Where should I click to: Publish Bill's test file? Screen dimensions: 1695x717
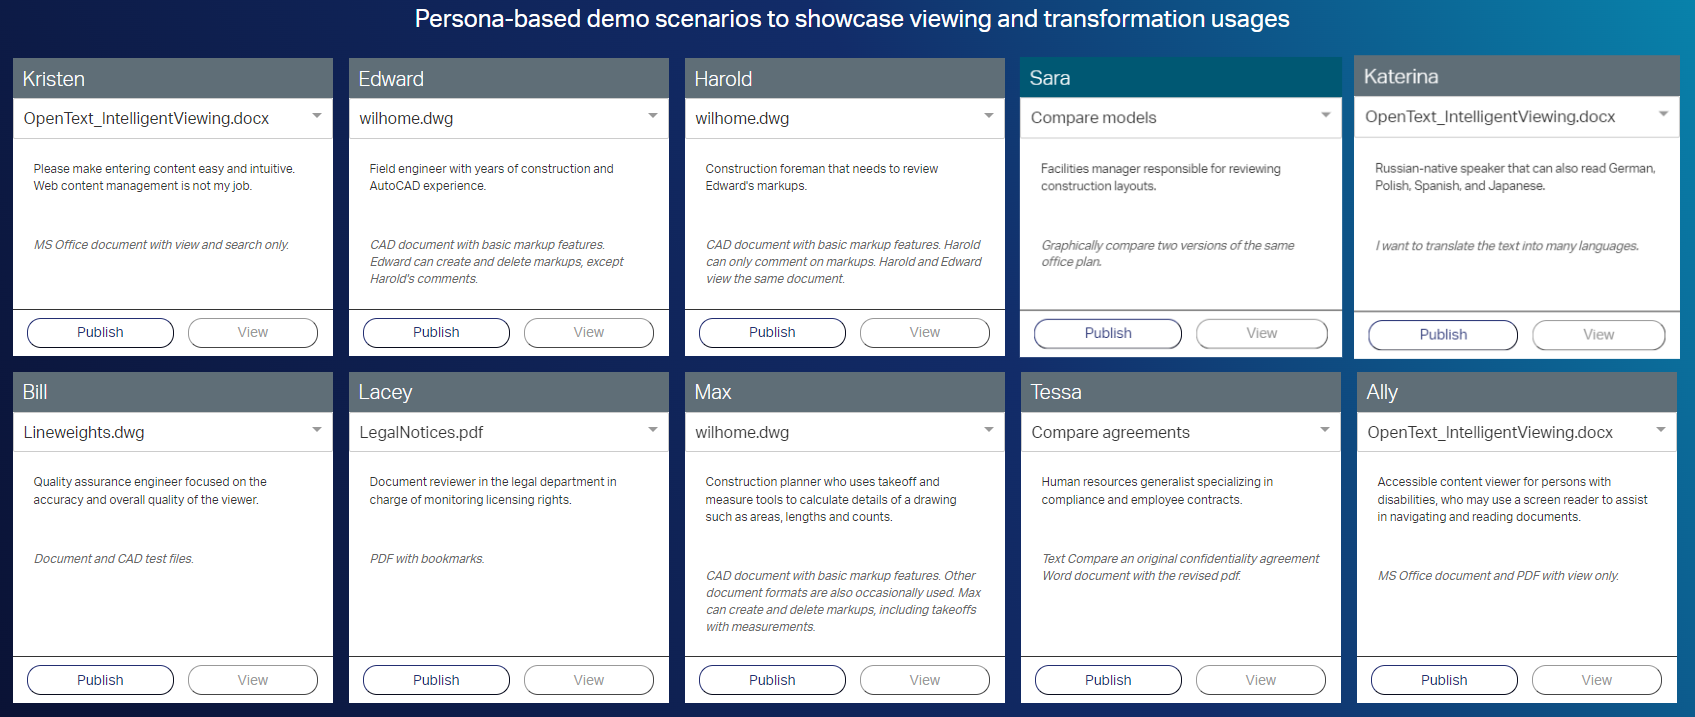(100, 680)
